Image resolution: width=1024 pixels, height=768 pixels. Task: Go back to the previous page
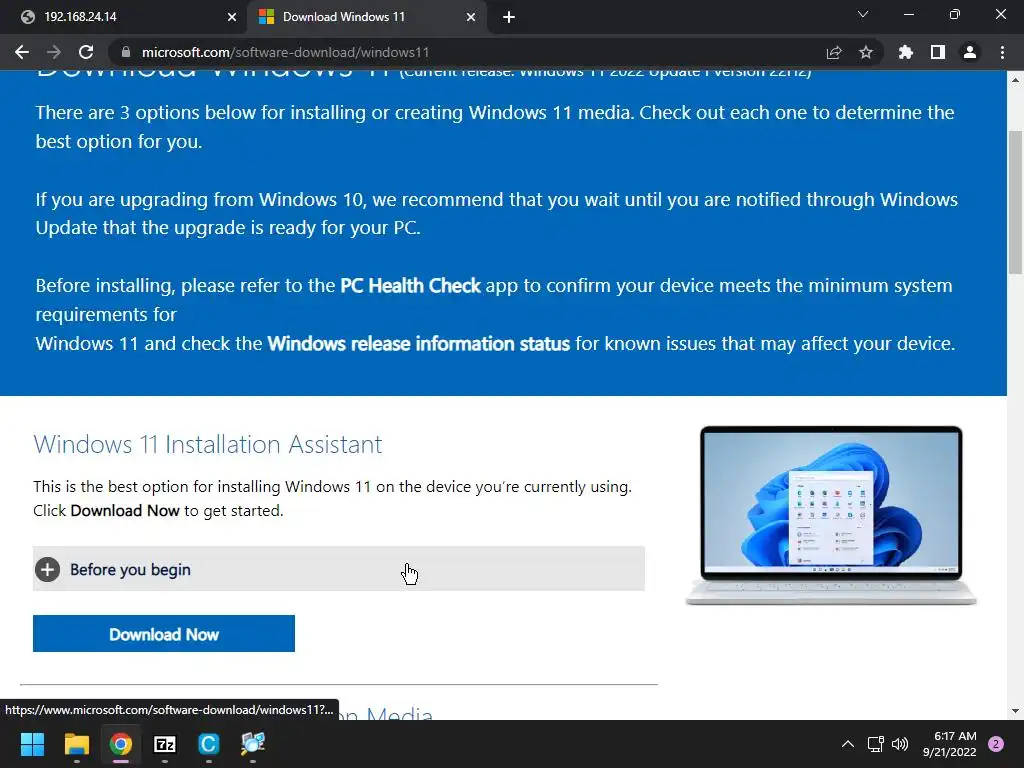pos(22,52)
